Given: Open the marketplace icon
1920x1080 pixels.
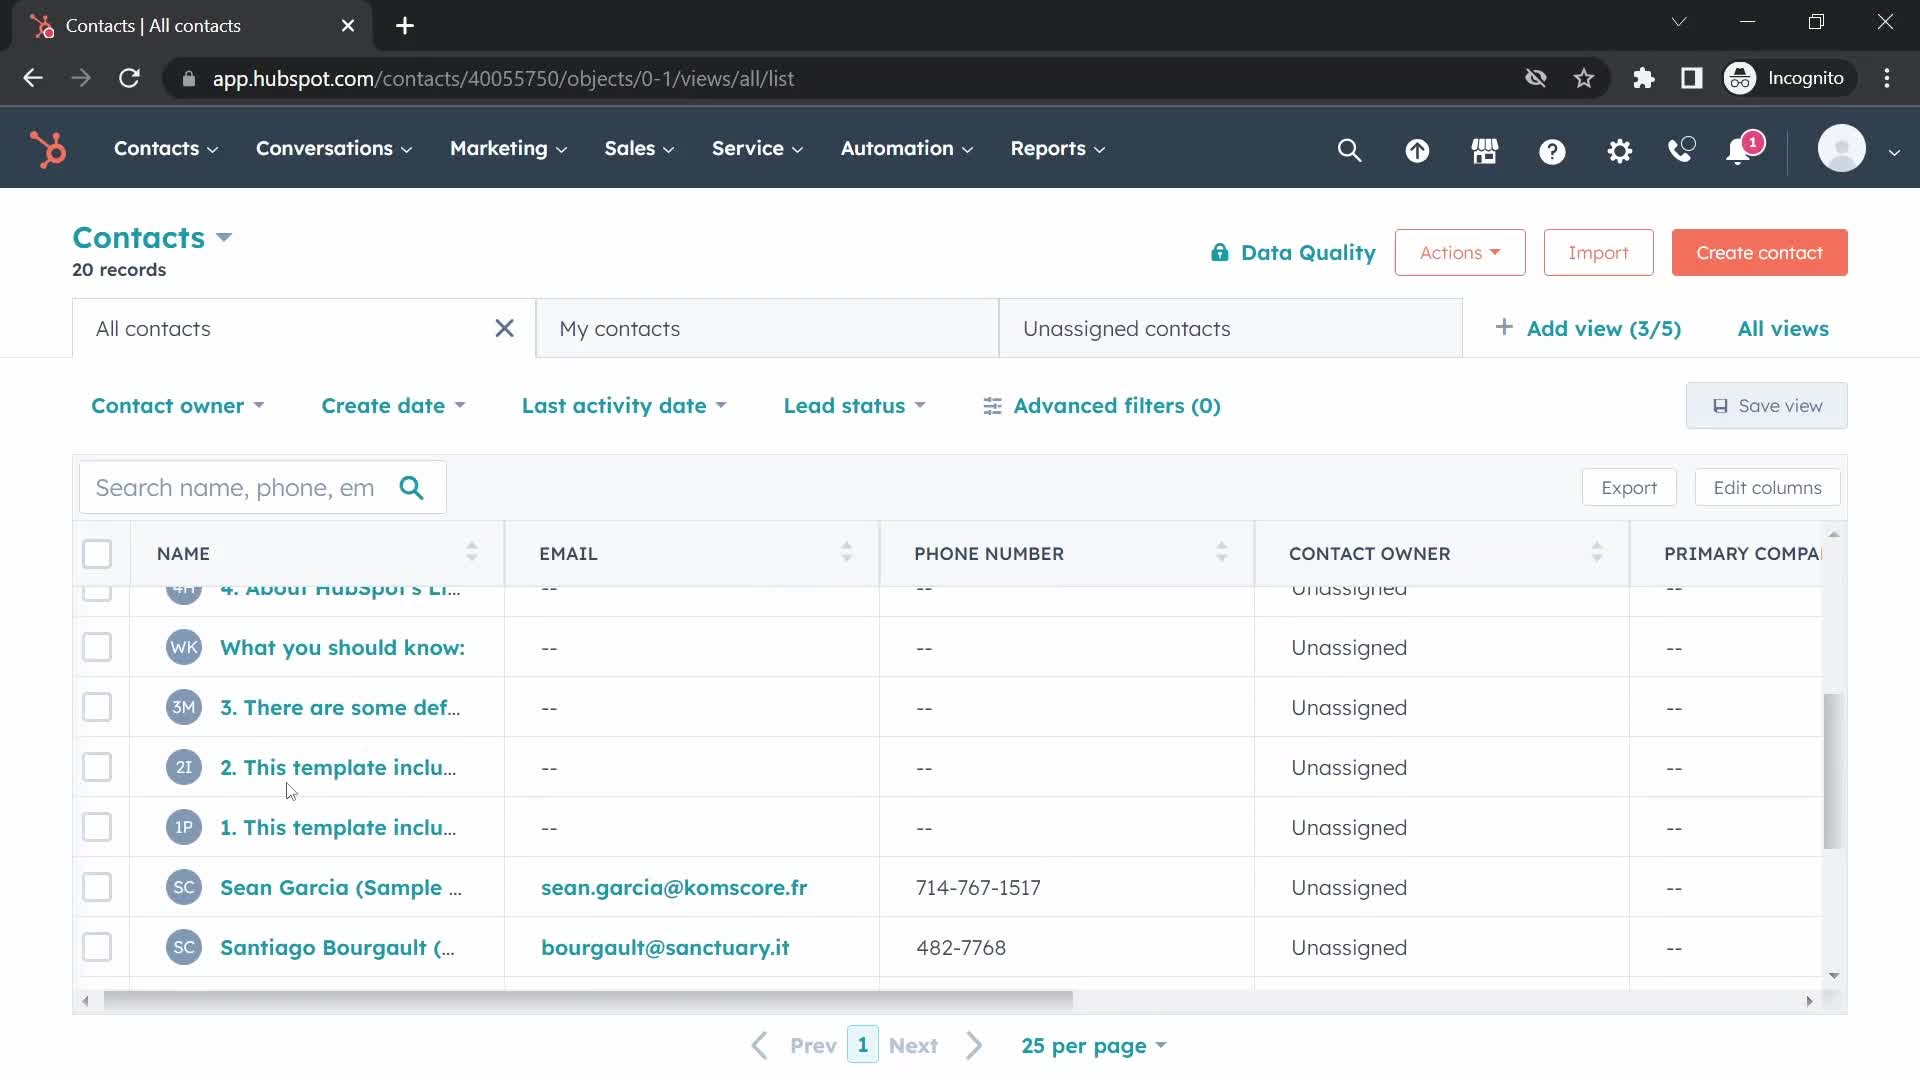Looking at the screenshot, I should pos(1484,151).
